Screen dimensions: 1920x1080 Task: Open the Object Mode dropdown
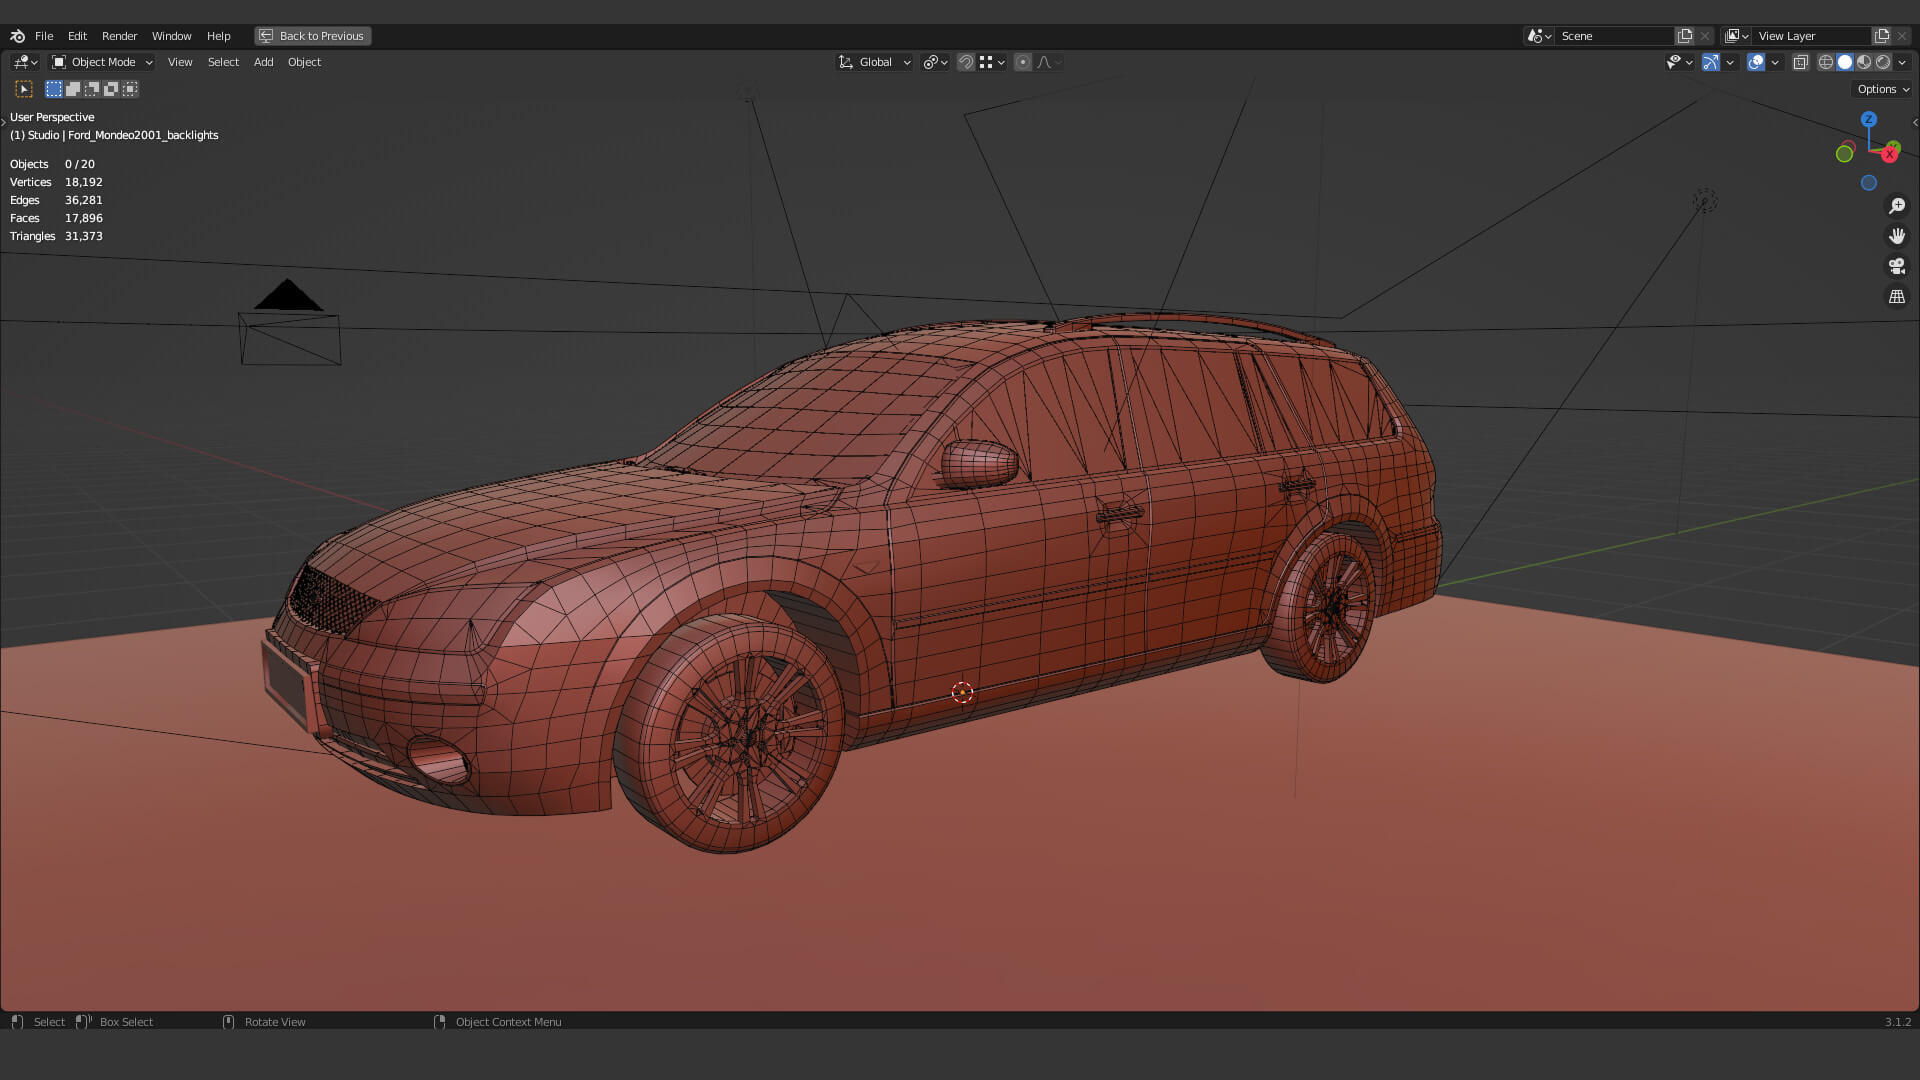coord(102,62)
